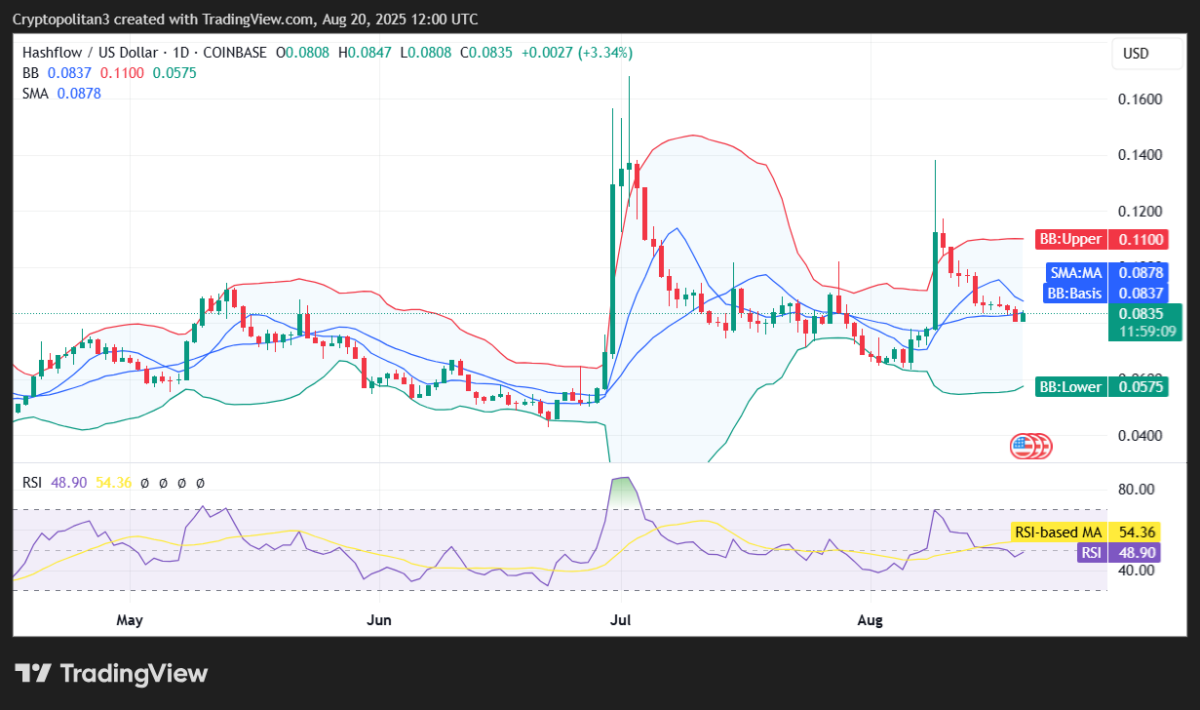Select the US flag currency icon
The image size is (1200, 710).
coord(1030,446)
